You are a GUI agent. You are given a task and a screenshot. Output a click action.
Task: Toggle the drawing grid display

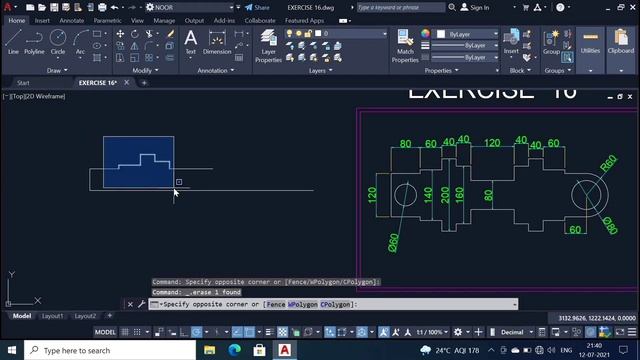(125, 332)
